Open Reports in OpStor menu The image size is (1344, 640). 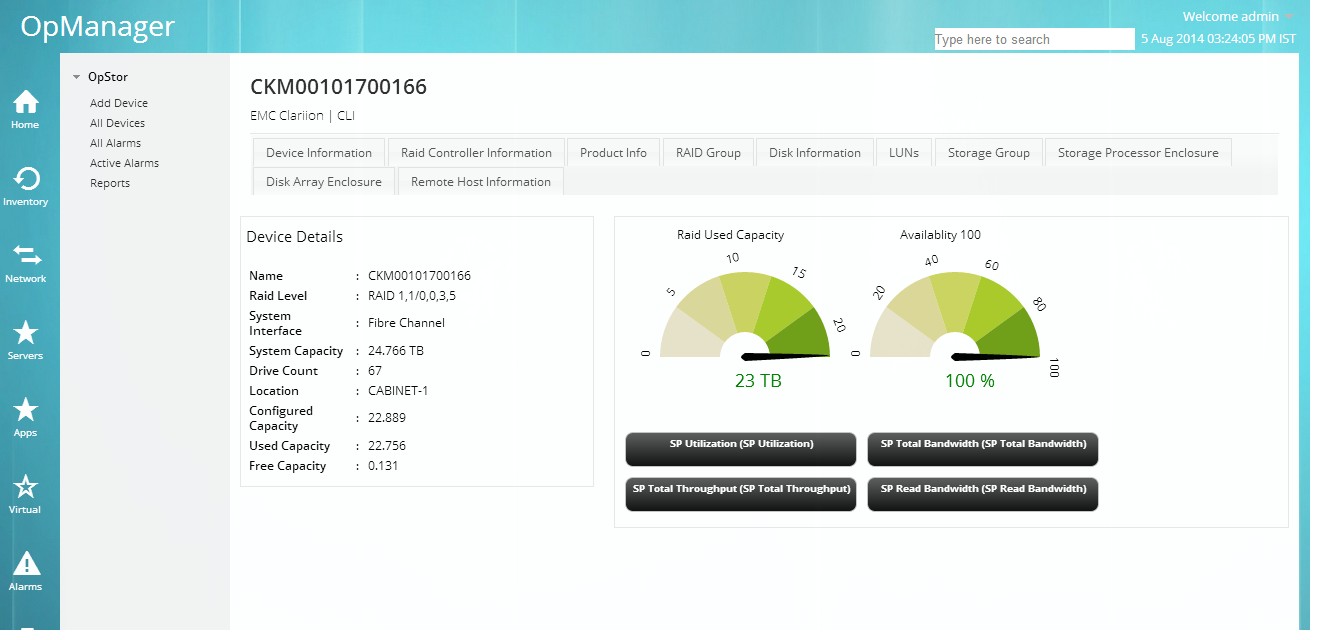[x=110, y=183]
